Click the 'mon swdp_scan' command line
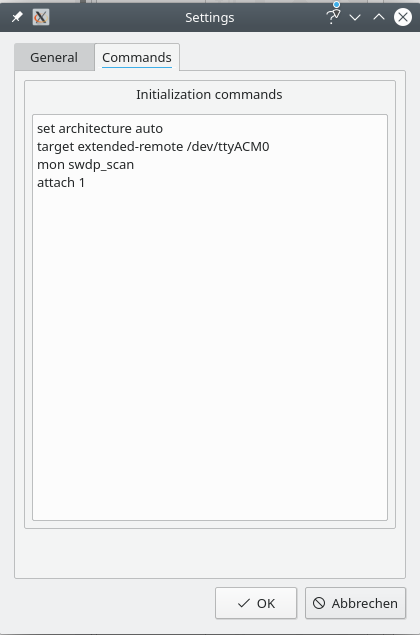Viewport: 420px width, 635px height. tap(85, 165)
